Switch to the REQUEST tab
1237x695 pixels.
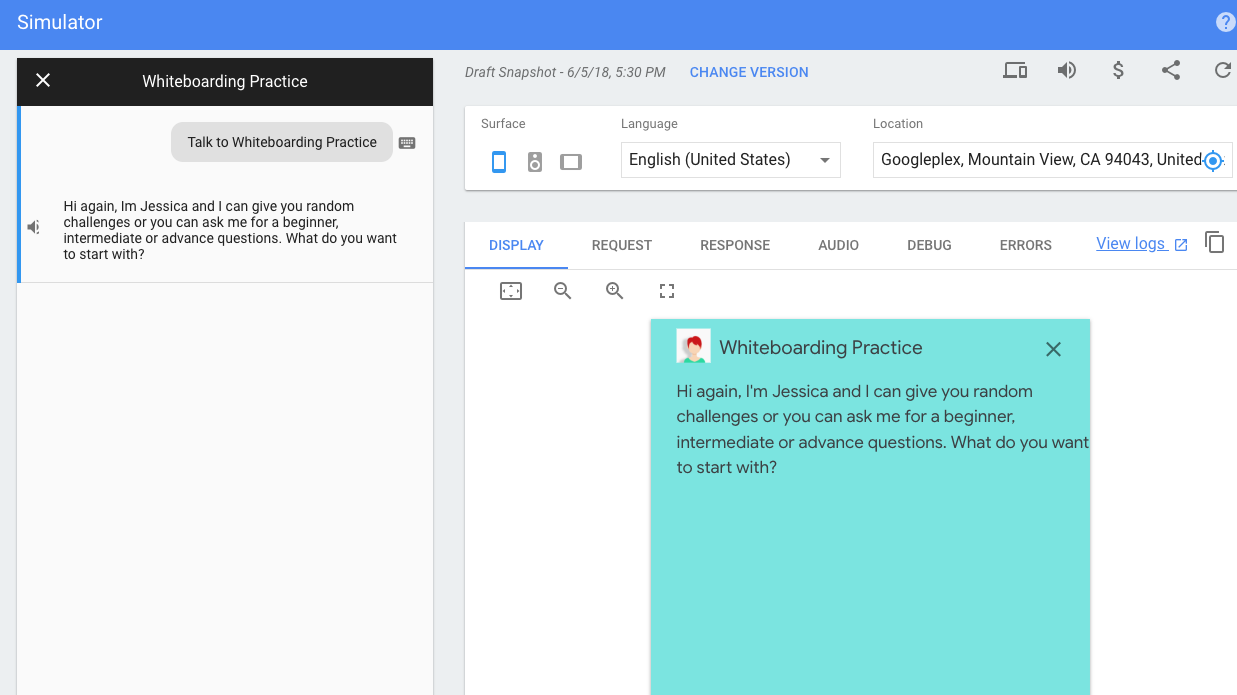click(x=622, y=245)
